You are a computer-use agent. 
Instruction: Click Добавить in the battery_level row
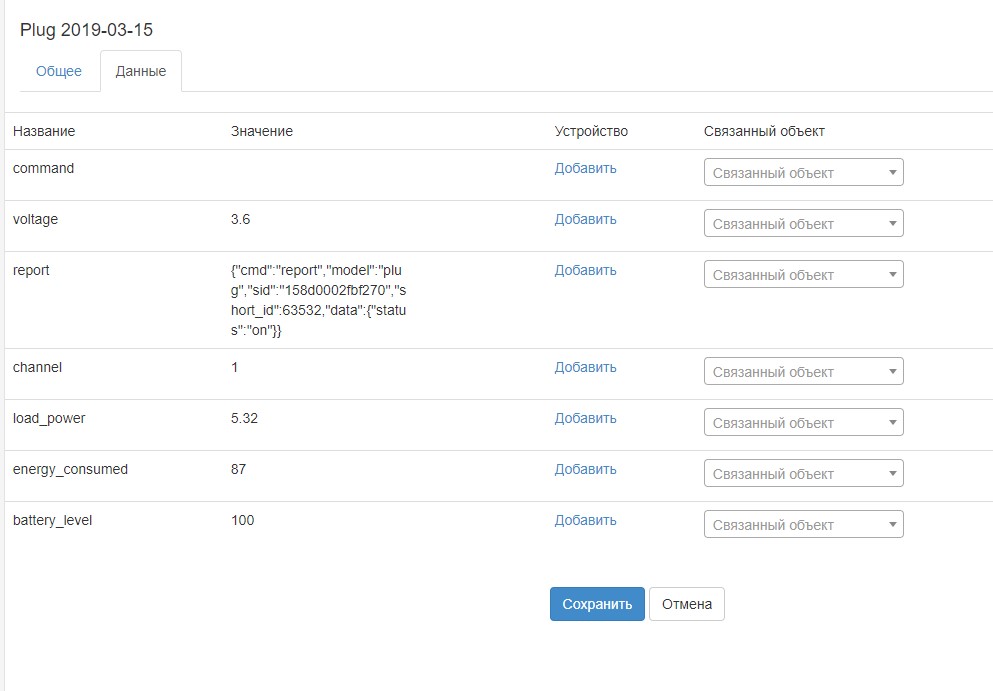click(586, 520)
